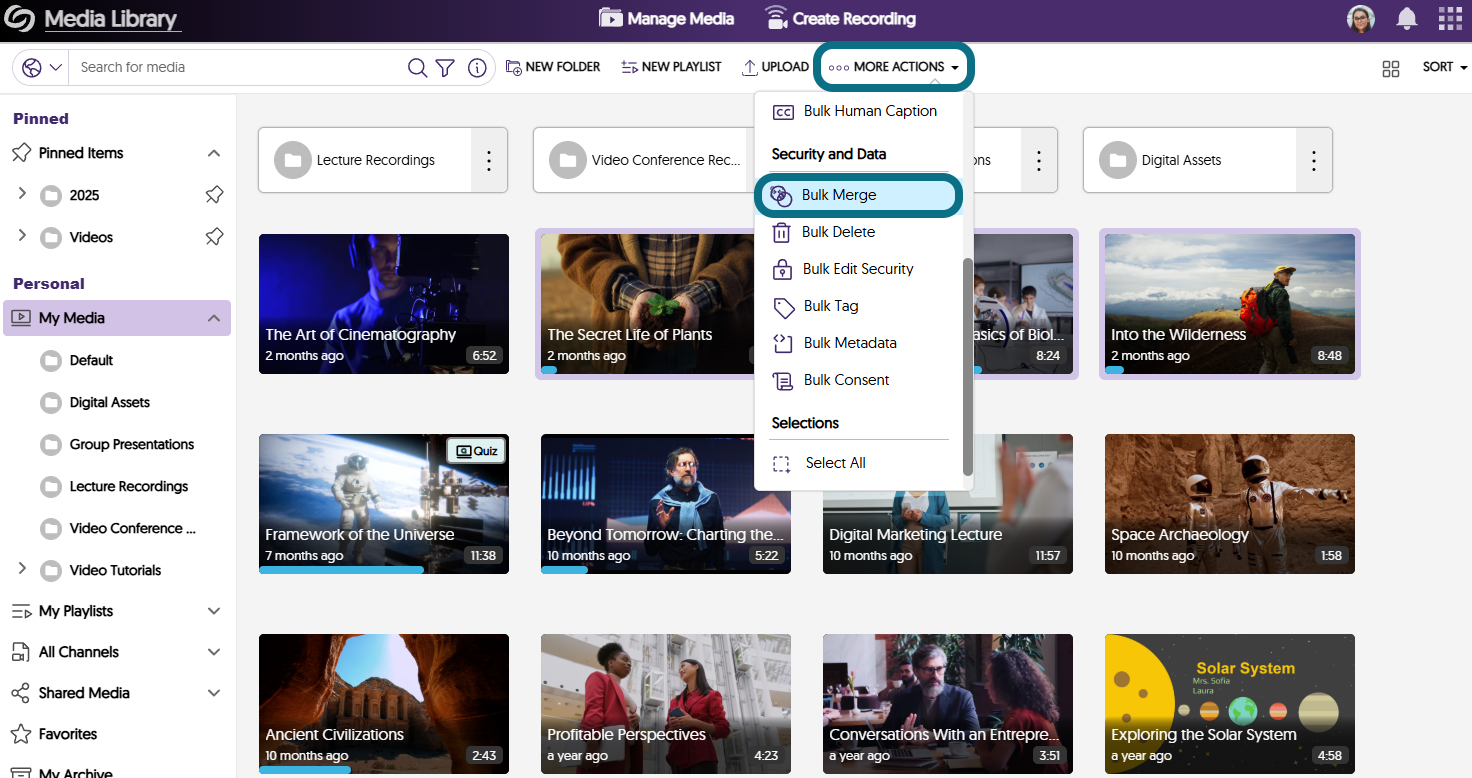Choose Bulk Edit Security option

click(x=858, y=269)
